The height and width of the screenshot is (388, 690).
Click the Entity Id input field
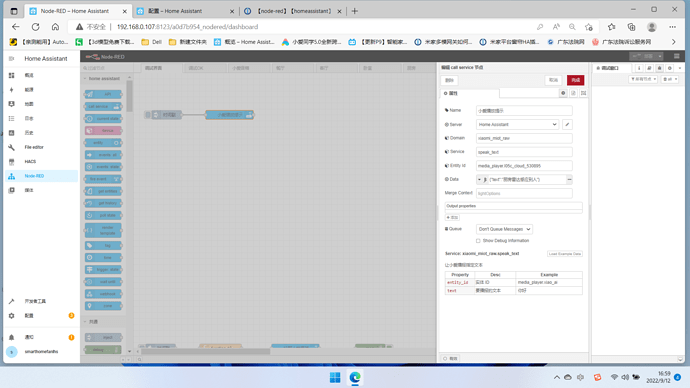pyautogui.click(x=524, y=166)
